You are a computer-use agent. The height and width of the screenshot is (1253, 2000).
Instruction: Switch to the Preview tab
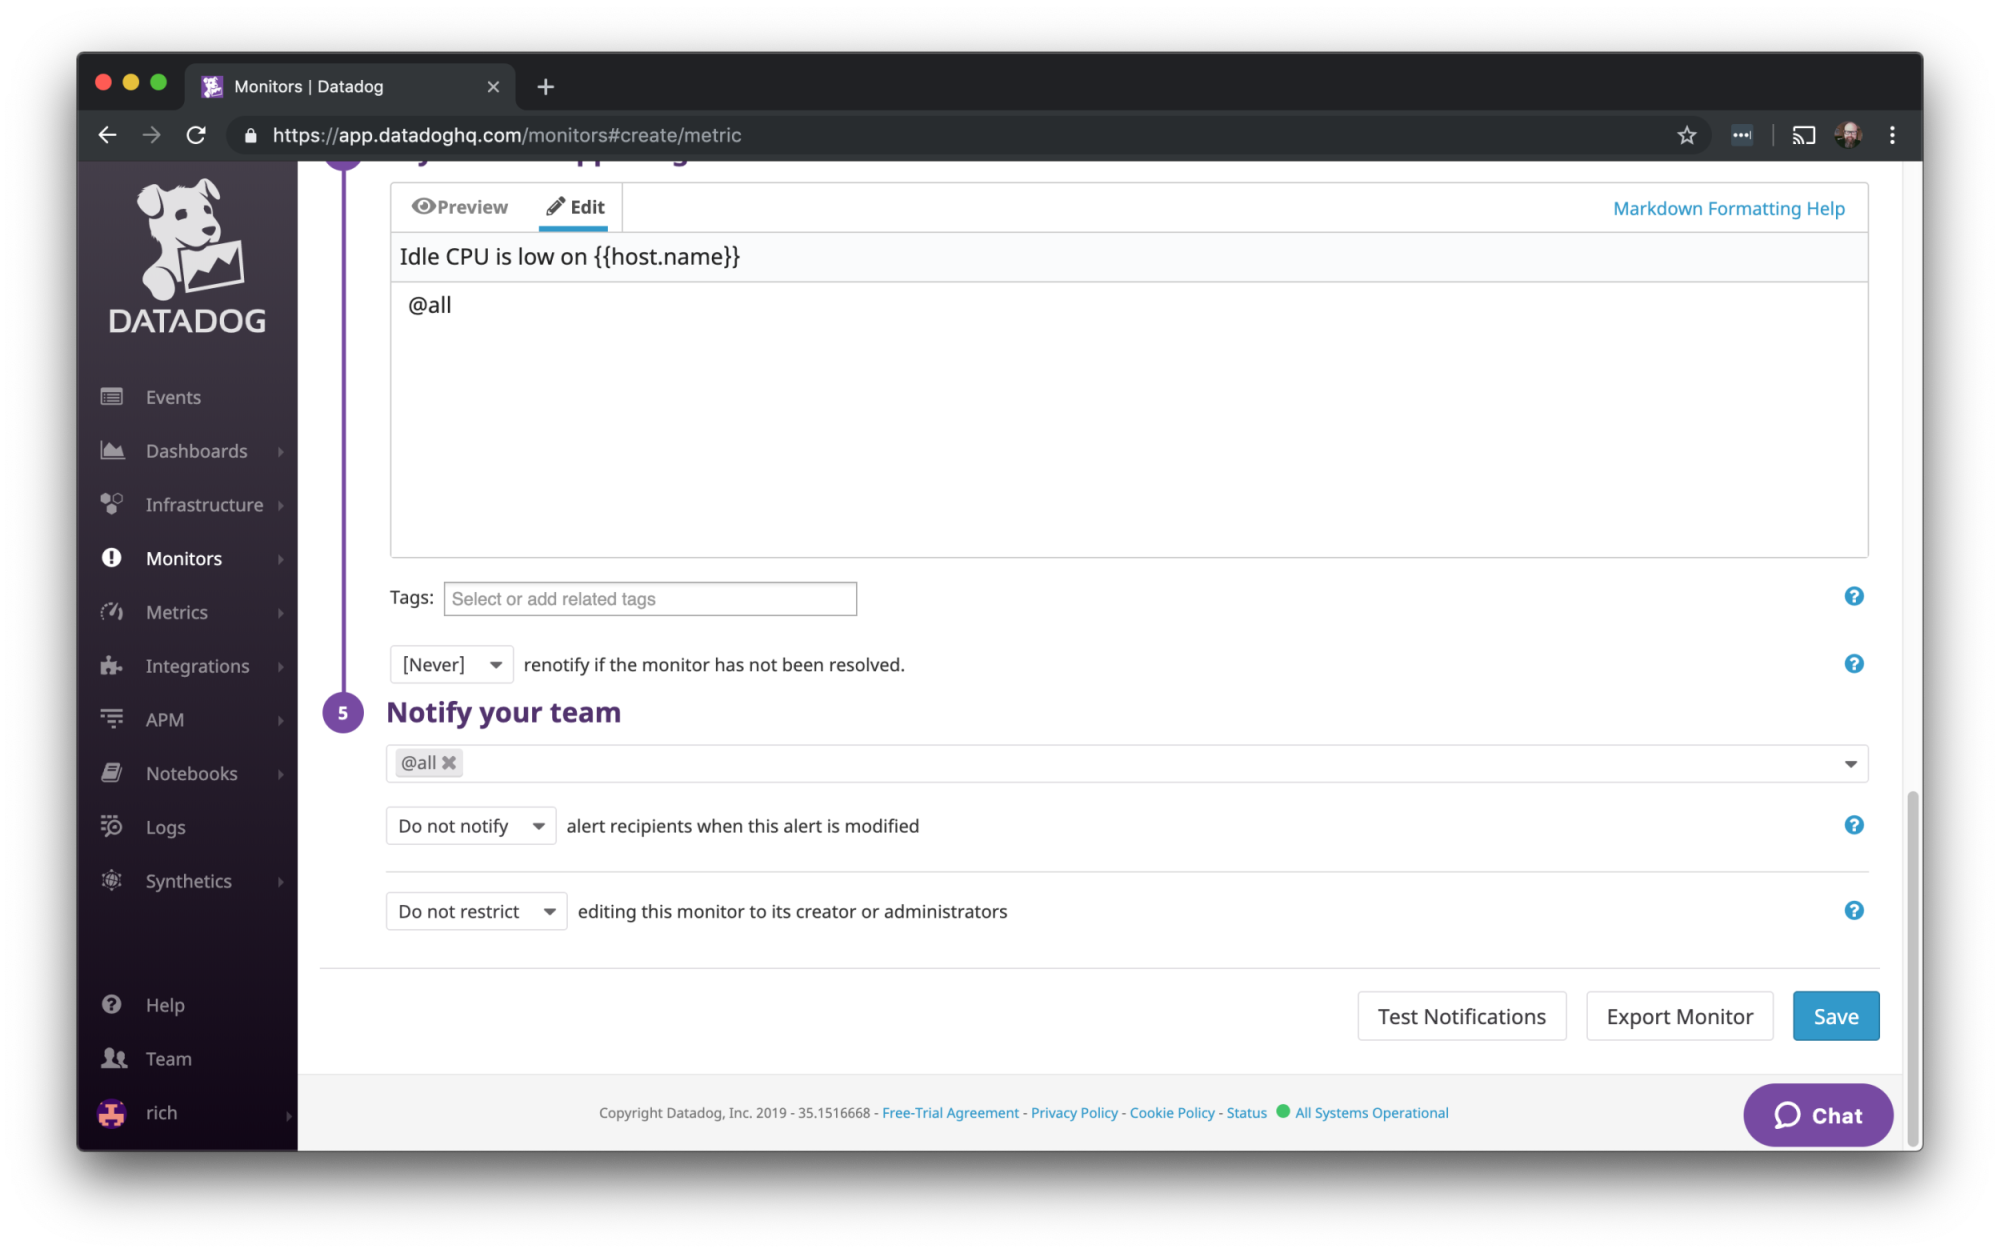(x=460, y=206)
